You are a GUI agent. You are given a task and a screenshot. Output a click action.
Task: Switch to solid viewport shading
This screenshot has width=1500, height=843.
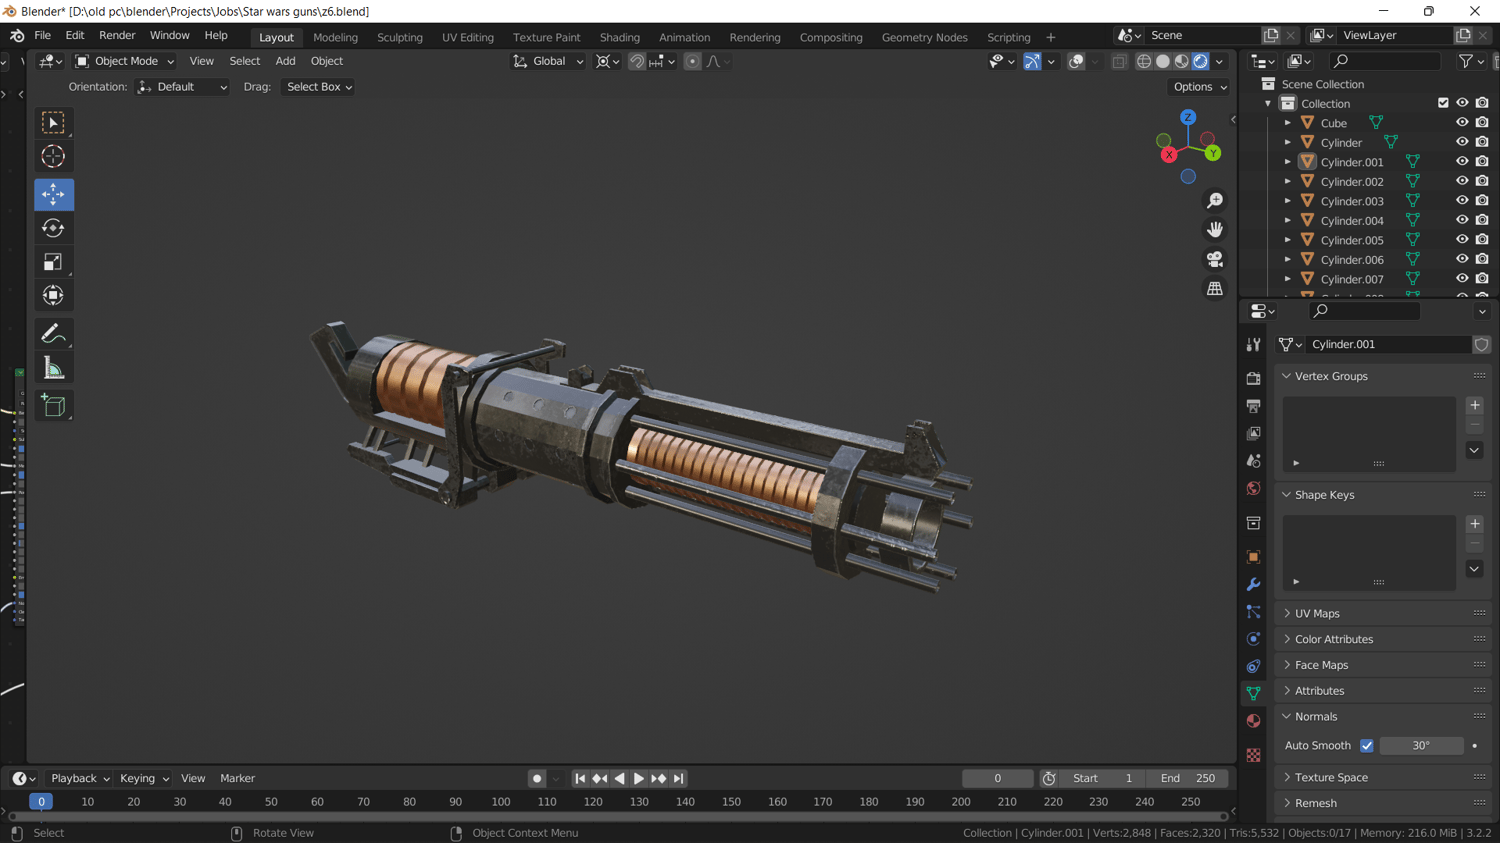(x=1163, y=61)
